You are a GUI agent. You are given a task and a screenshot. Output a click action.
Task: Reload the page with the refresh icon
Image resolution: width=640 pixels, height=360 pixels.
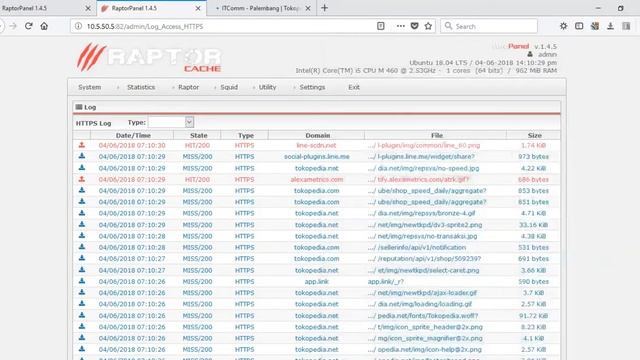tap(29, 26)
